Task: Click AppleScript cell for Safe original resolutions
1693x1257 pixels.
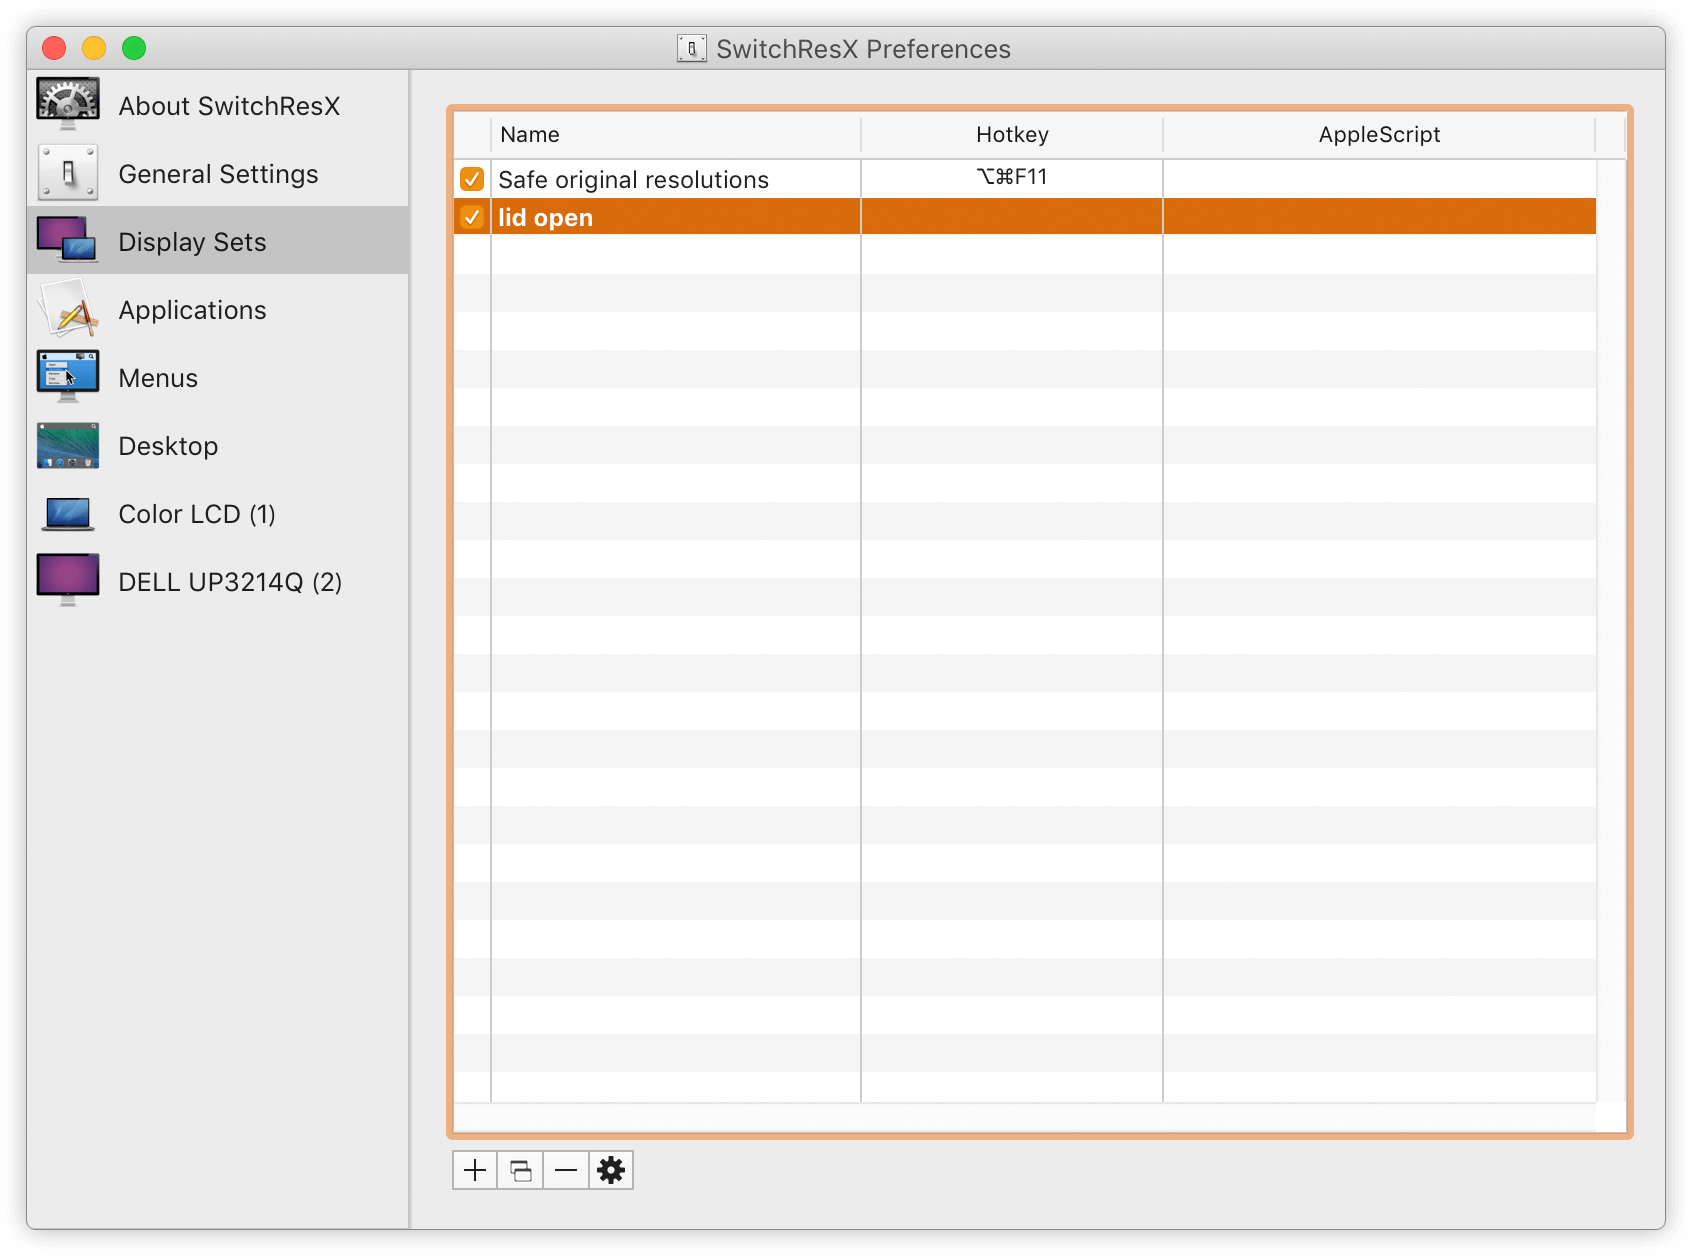Action: pyautogui.click(x=1379, y=179)
